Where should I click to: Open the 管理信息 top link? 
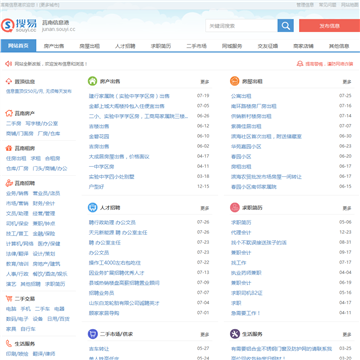point(305,5)
